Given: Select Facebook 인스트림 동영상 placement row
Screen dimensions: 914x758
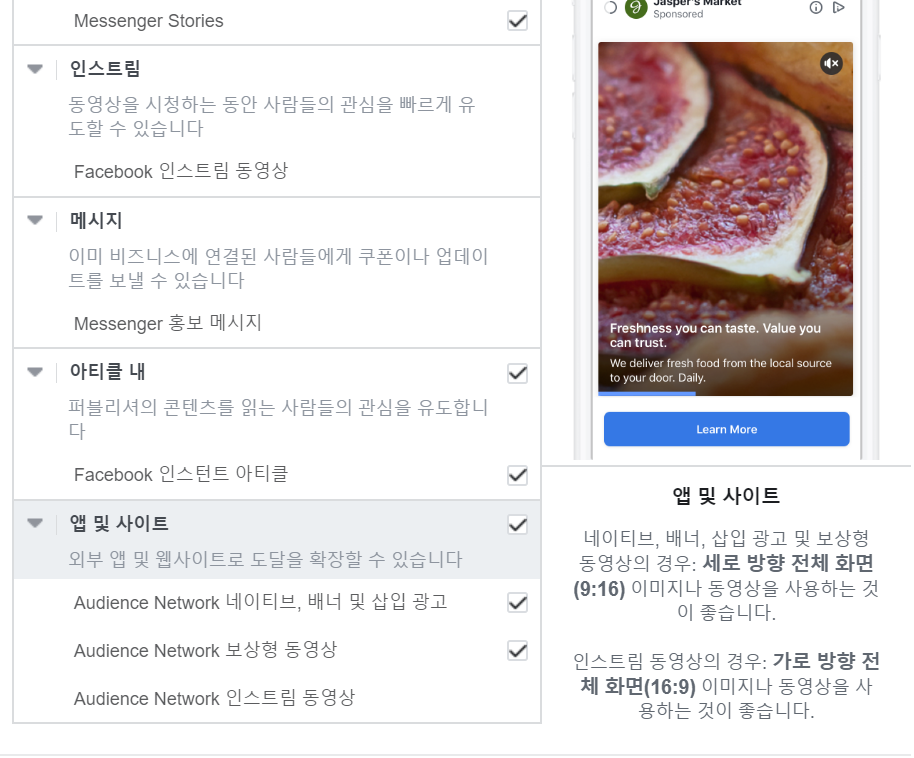Looking at the screenshot, I should 277,171.
